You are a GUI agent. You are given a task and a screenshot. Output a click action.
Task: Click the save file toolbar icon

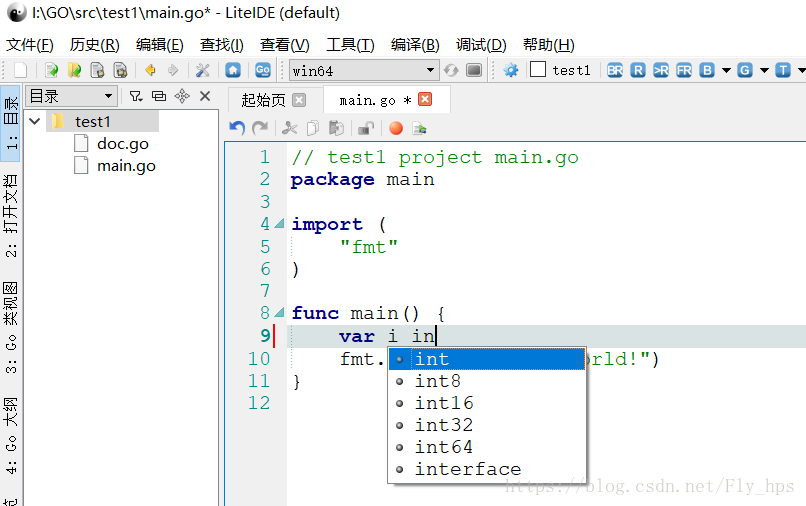(97, 70)
